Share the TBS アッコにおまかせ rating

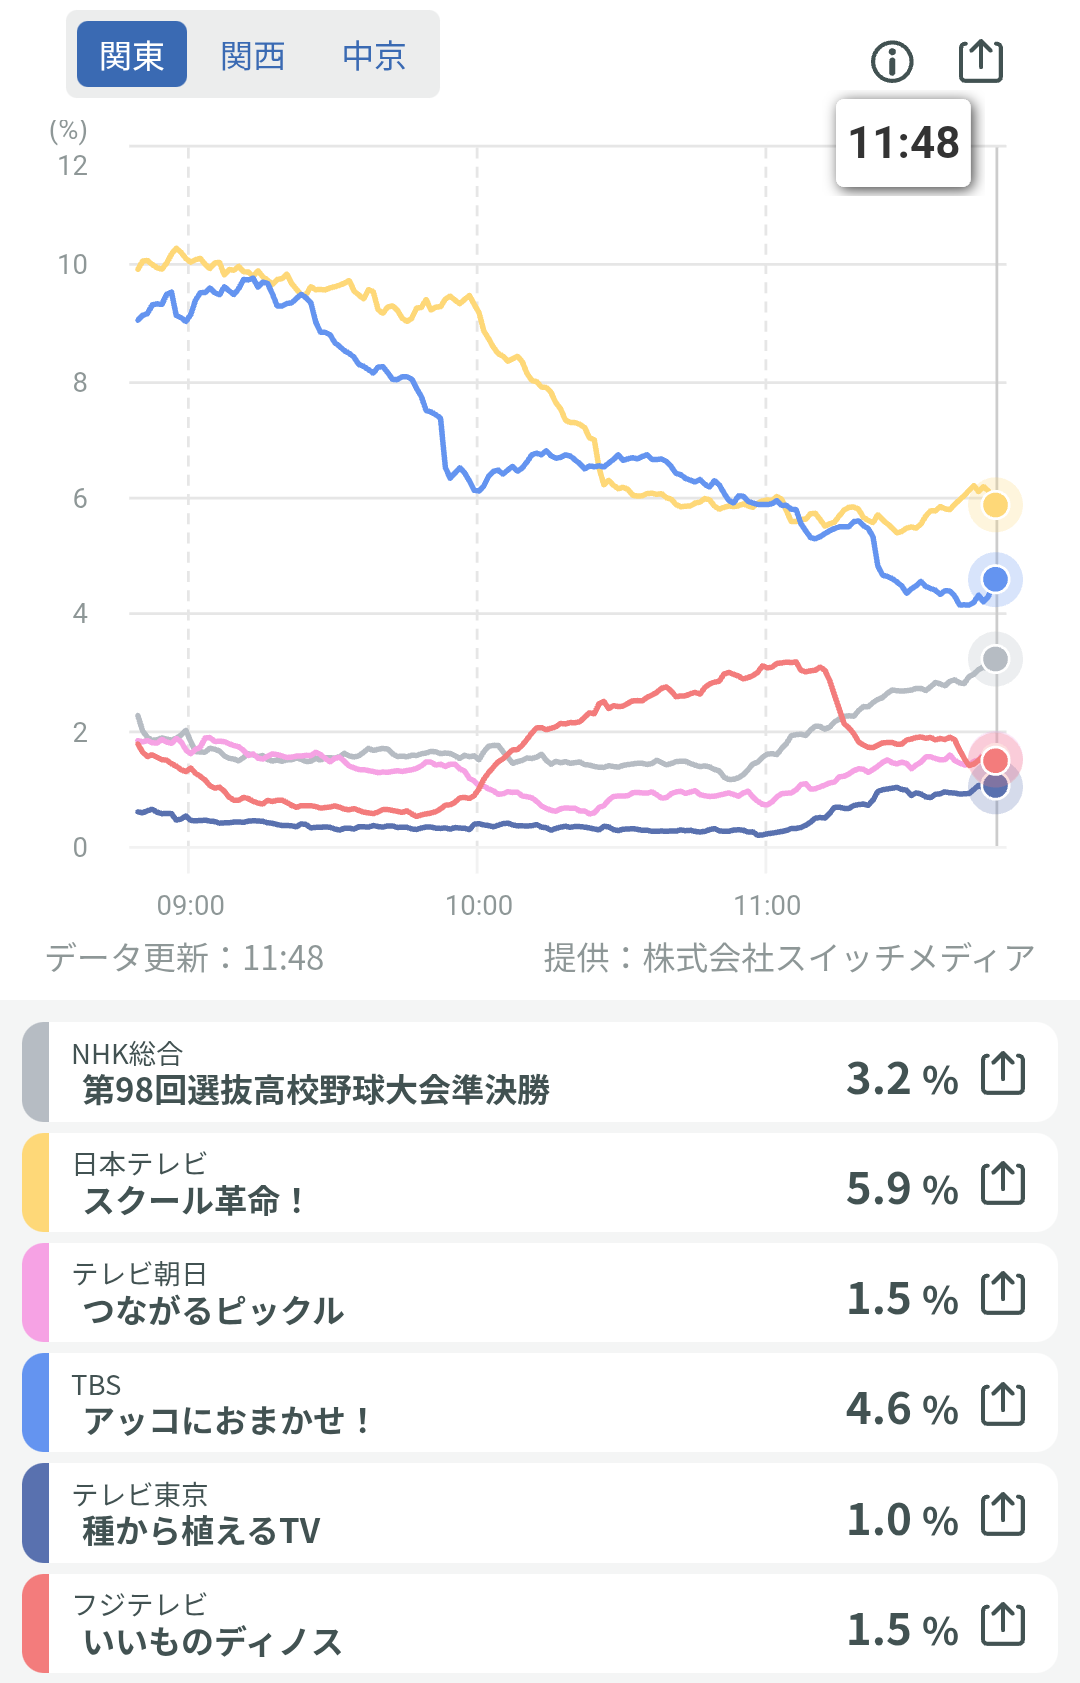(x=1003, y=1404)
